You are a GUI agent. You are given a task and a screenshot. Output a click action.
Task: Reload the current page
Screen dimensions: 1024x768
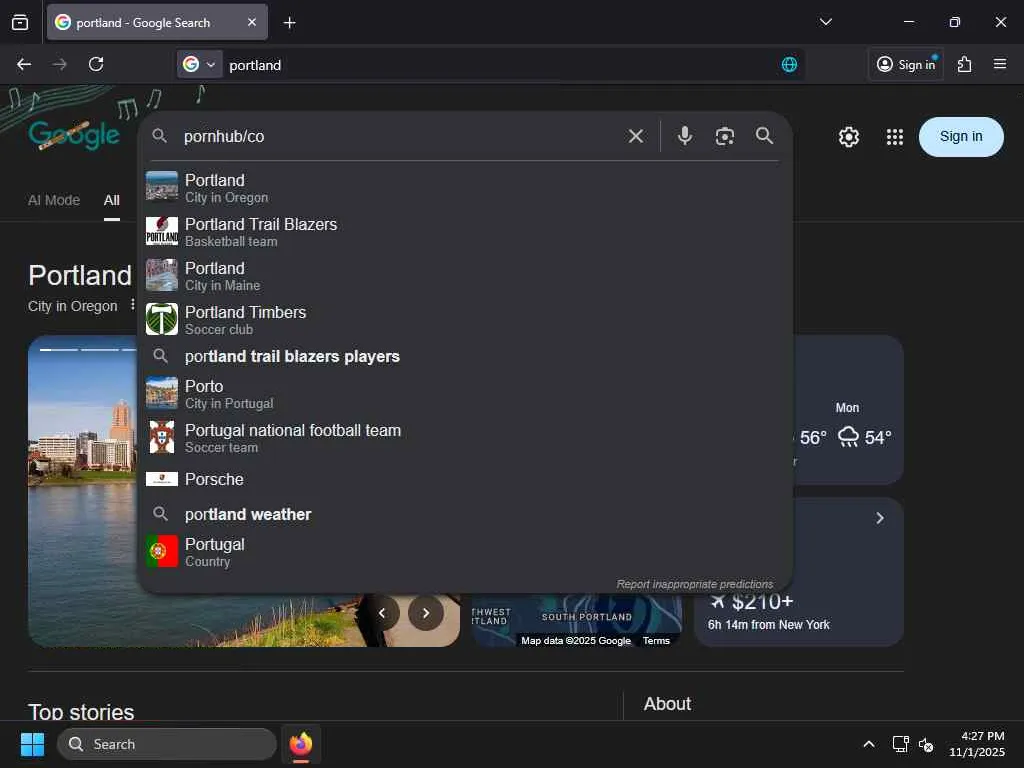96,64
